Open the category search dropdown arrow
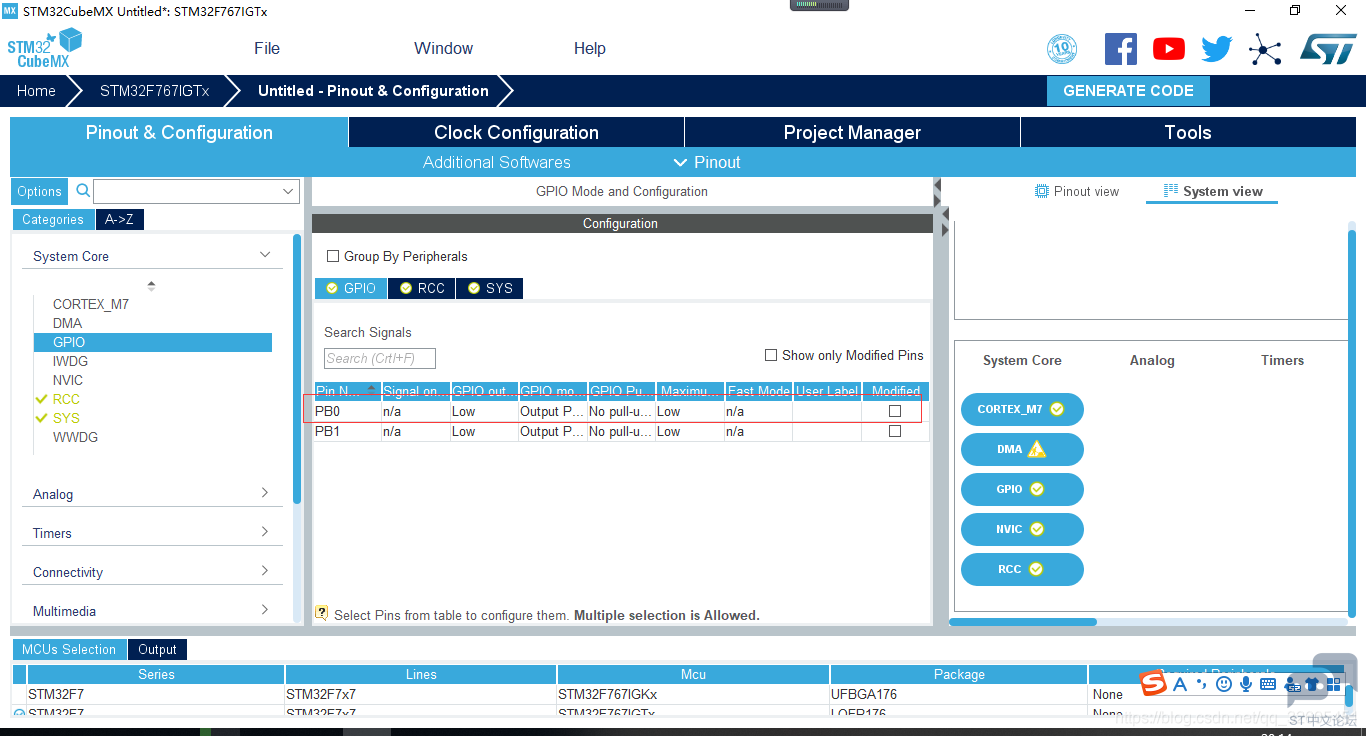 tap(288, 191)
